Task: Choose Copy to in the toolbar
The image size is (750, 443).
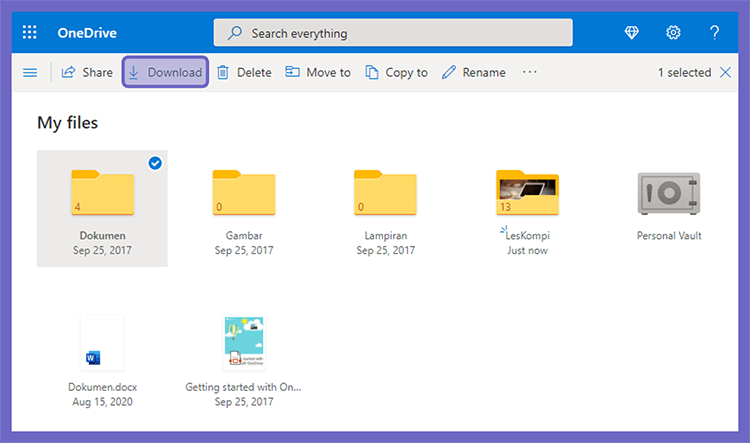Action: [x=397, y=72]
